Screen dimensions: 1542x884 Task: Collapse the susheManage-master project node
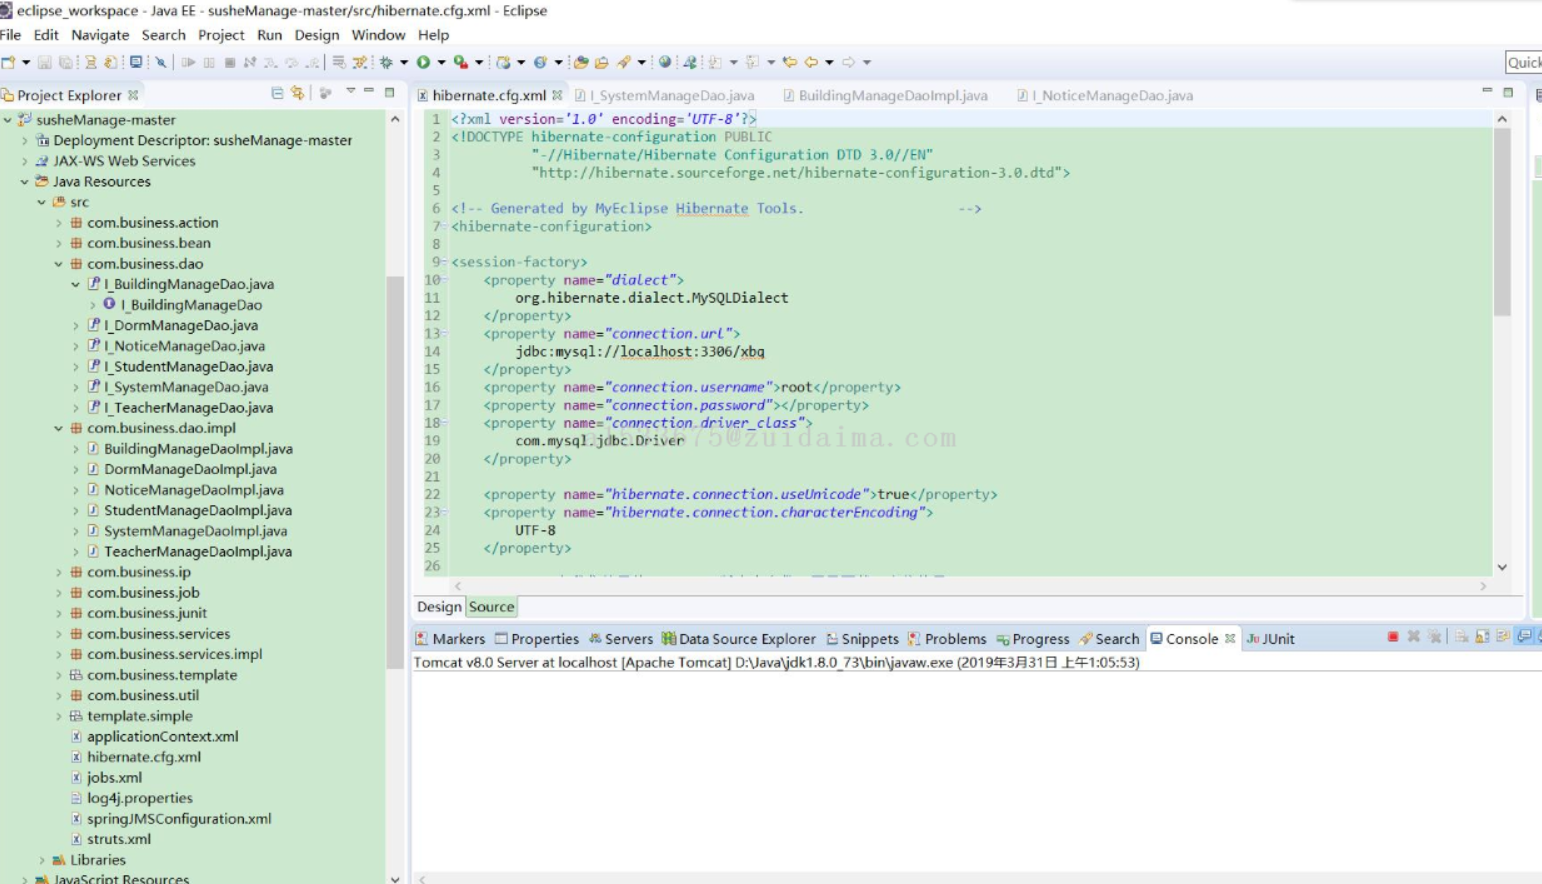(x=8, y=119)
